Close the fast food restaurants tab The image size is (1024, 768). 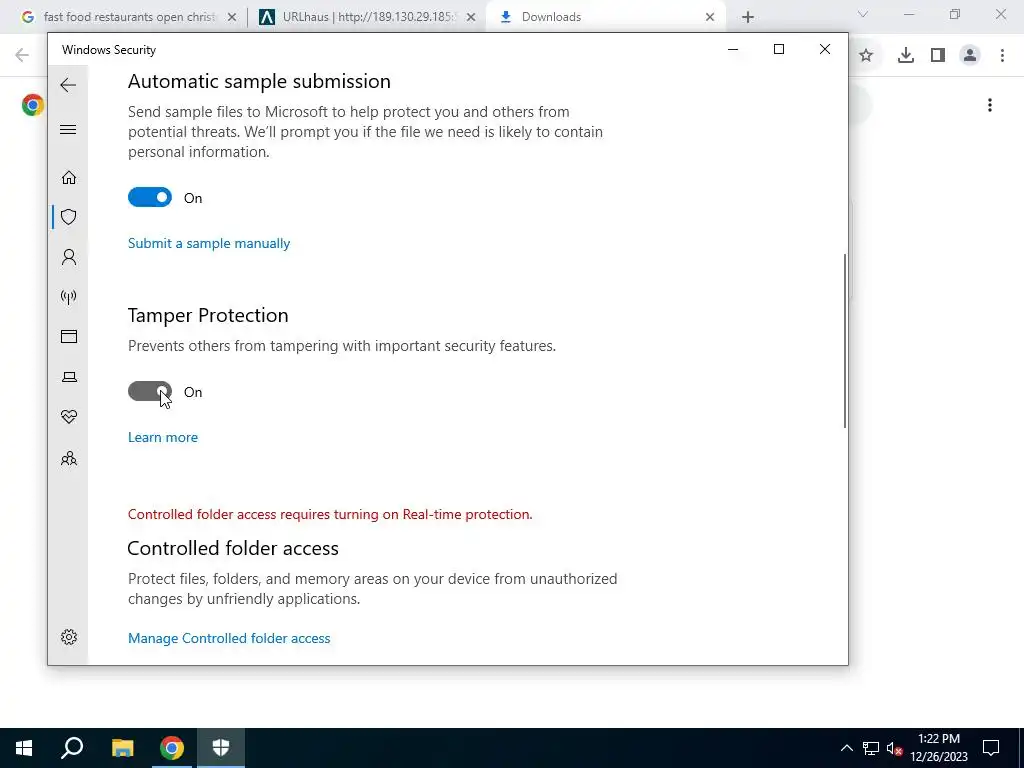click(x=231, y=17)
